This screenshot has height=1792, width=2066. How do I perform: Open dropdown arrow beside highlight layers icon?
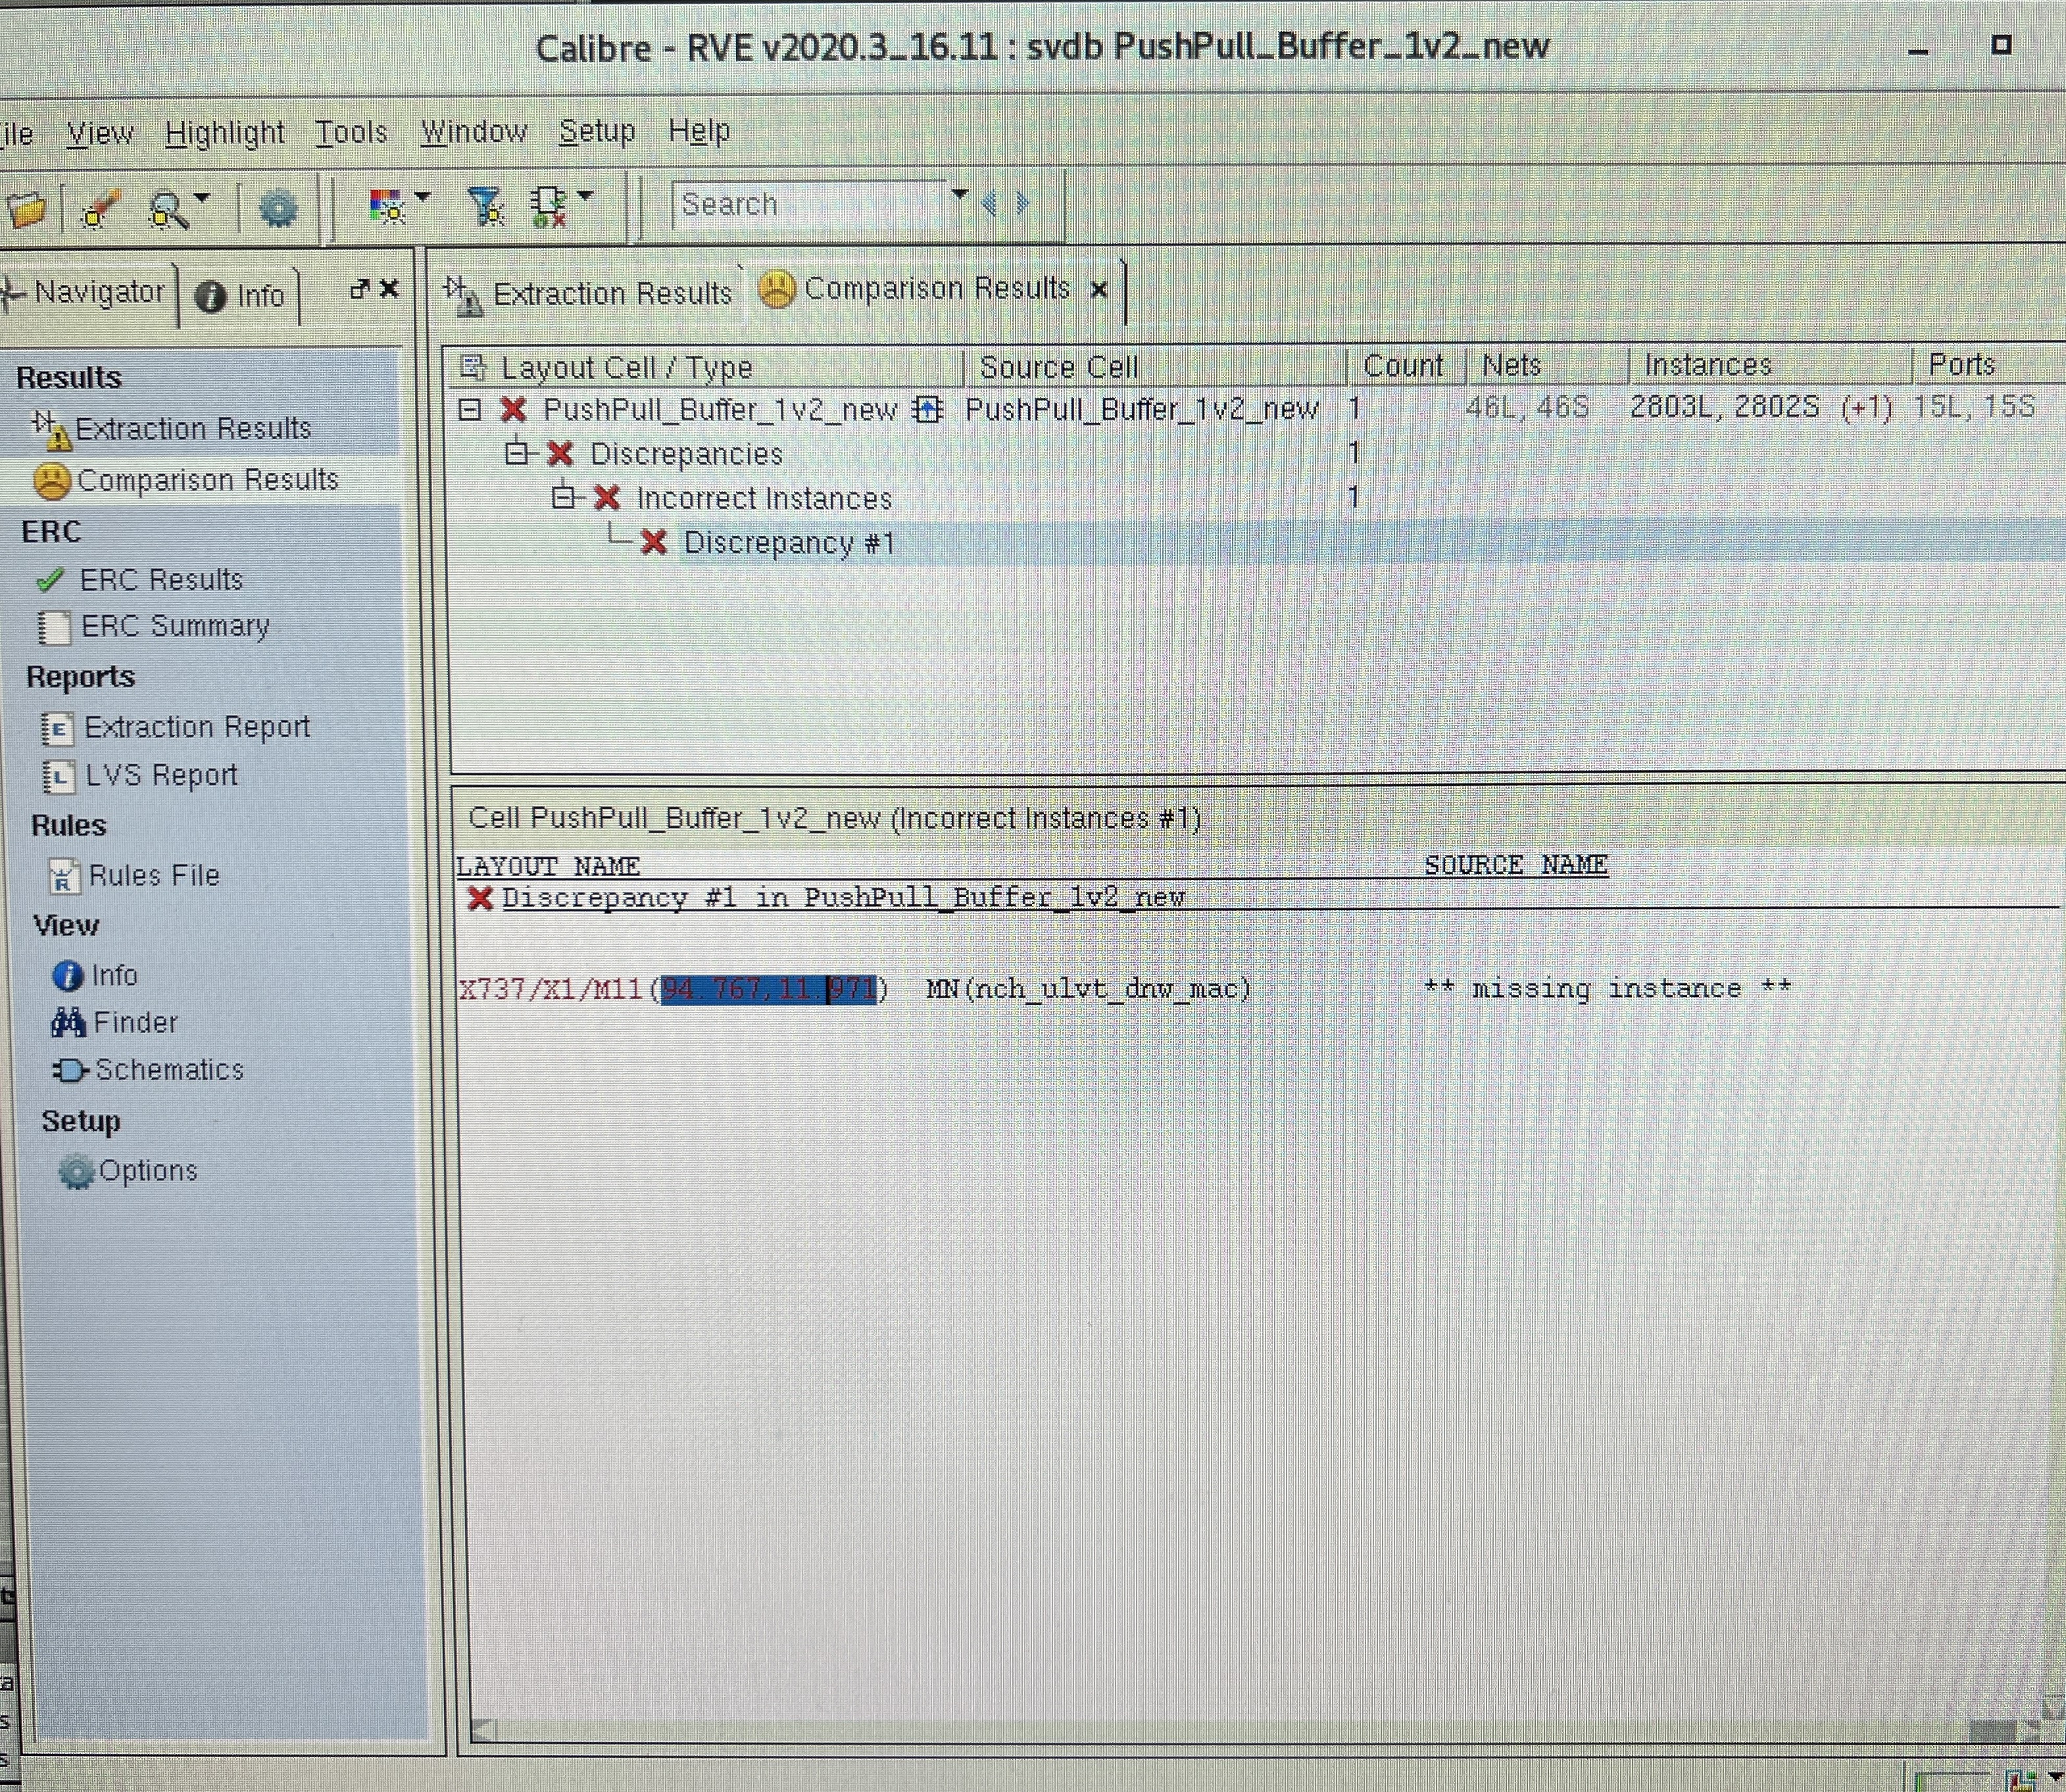coord(422,197)
